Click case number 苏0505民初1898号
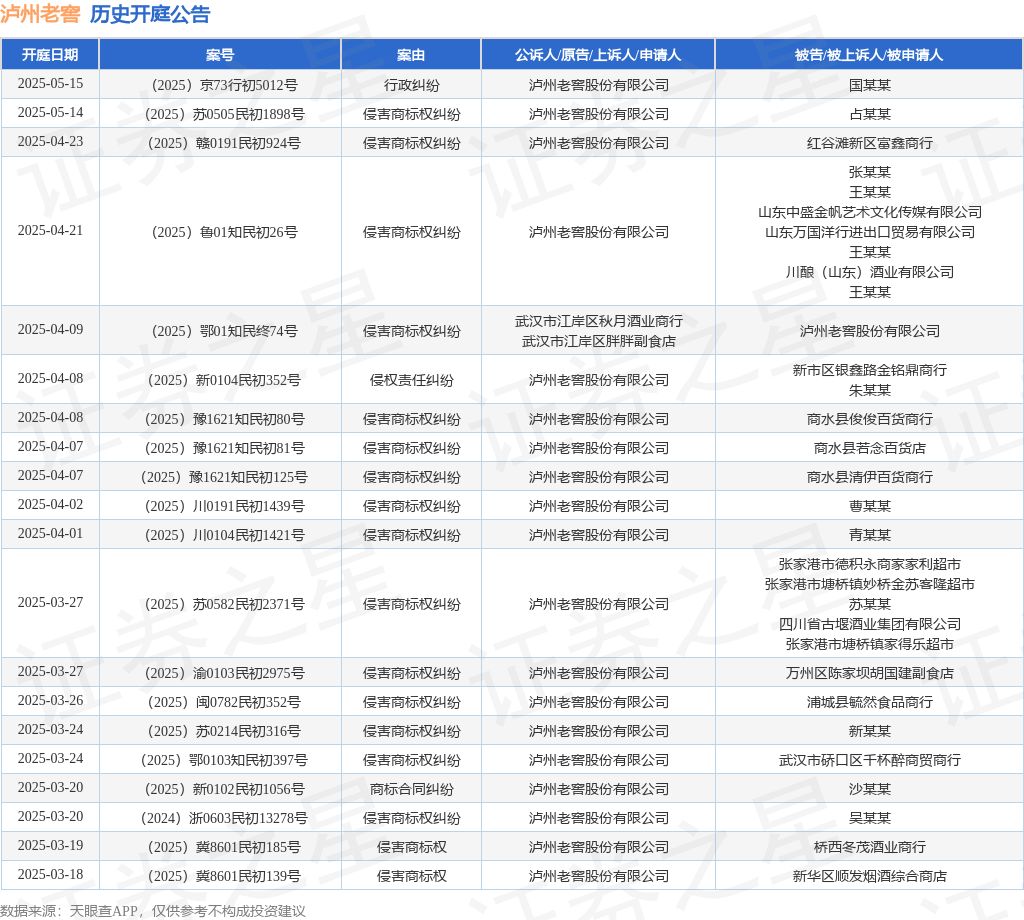1024x920 pixels. tap(224, 114)
